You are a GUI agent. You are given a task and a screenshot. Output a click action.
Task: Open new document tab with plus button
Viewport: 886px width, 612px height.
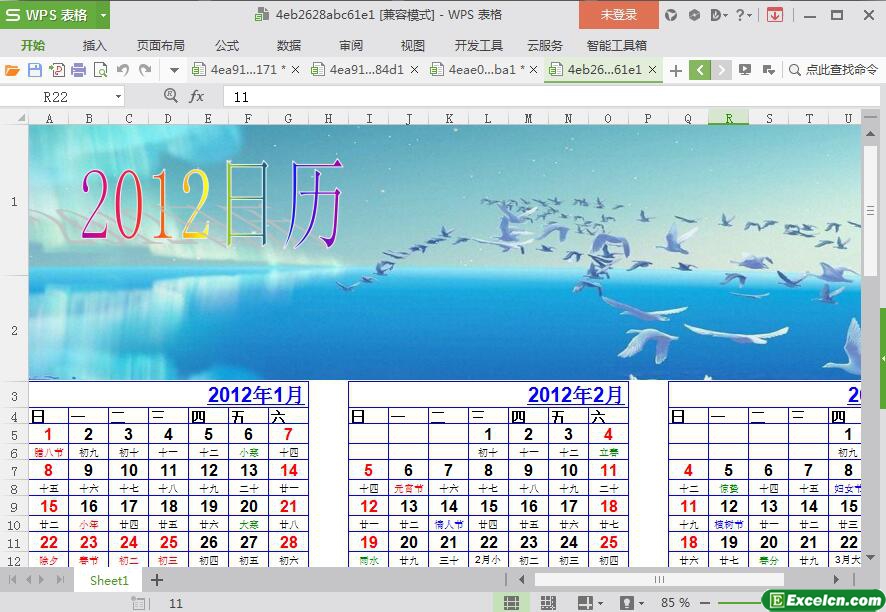click(x=676, y=70)
